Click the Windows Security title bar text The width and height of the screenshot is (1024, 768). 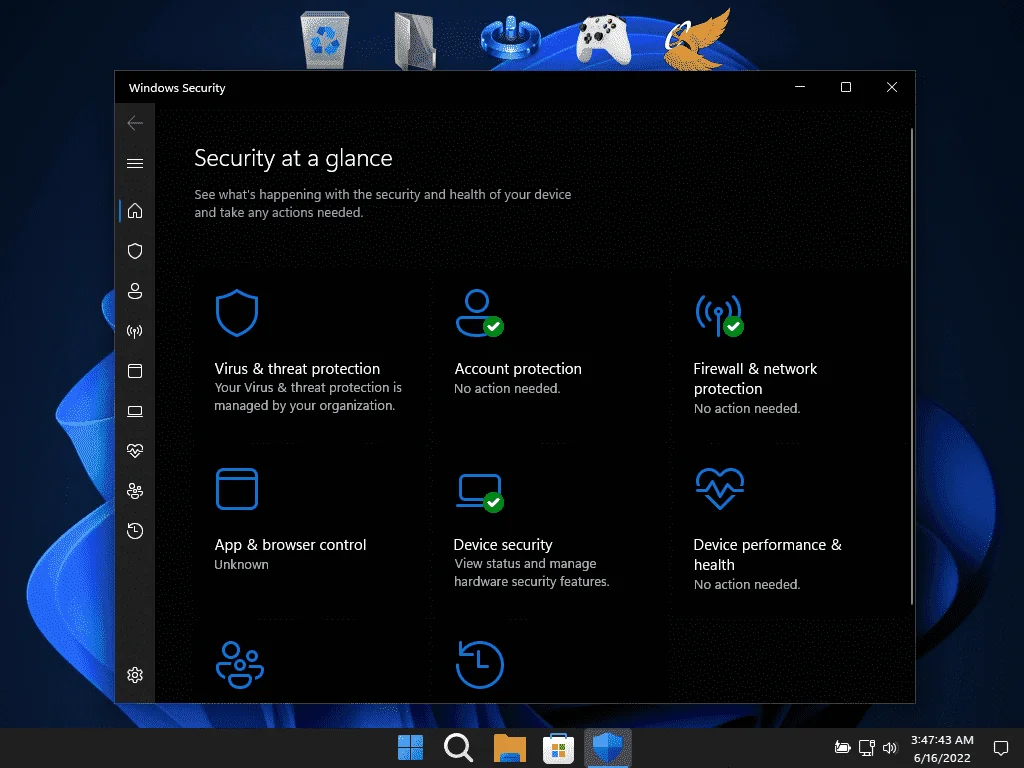point(177,88)
